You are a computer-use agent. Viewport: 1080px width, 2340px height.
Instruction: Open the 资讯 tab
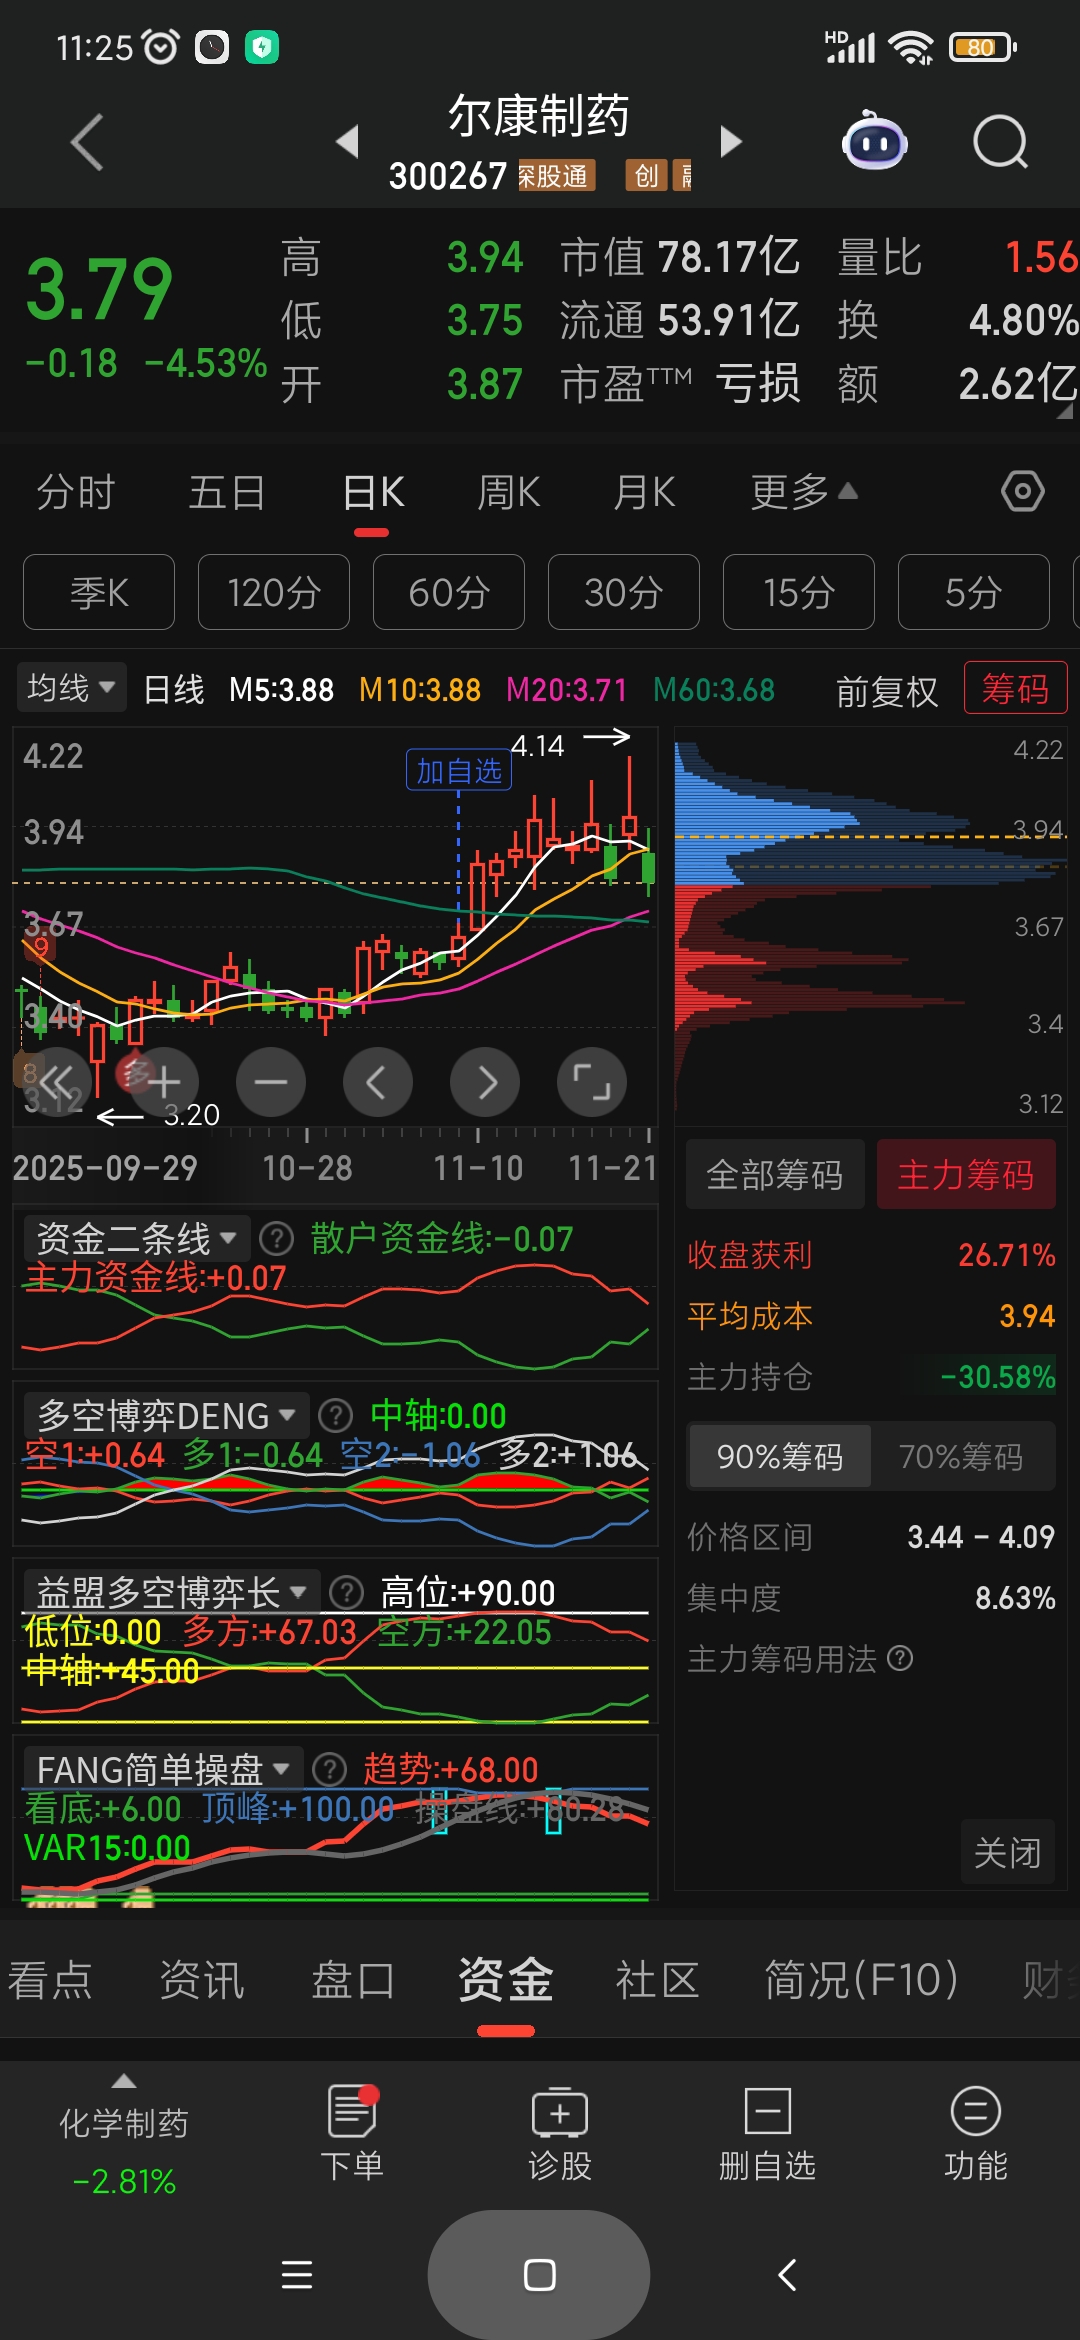point(202,1980)
